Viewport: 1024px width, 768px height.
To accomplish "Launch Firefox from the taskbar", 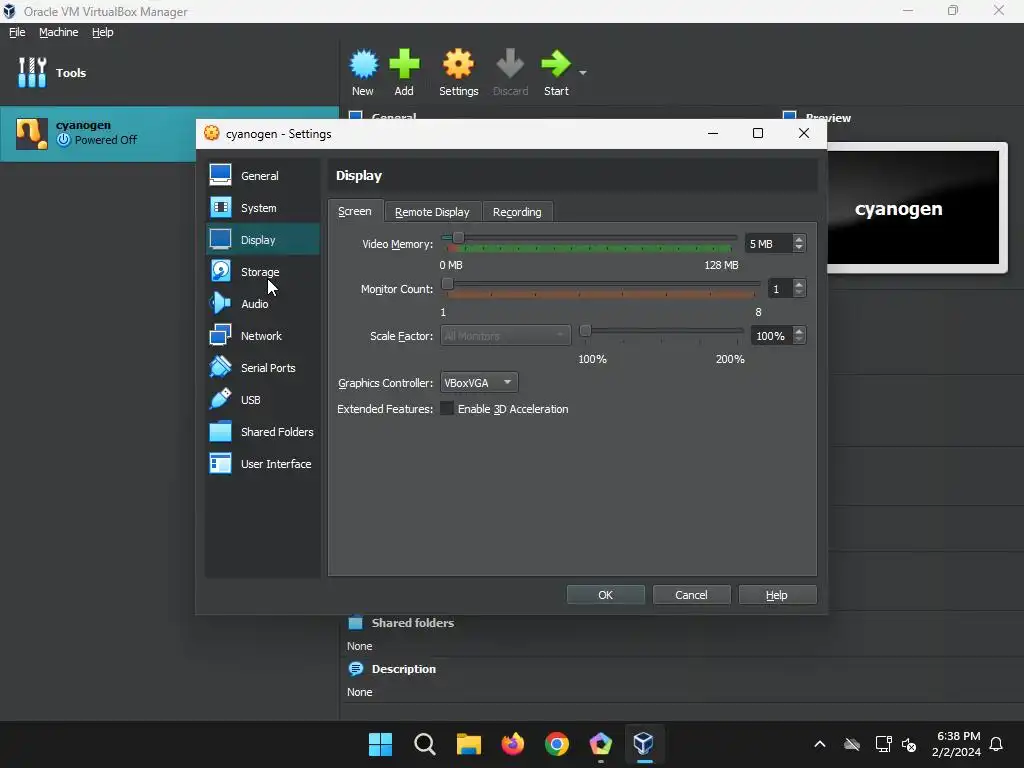I will pos(513,744).
